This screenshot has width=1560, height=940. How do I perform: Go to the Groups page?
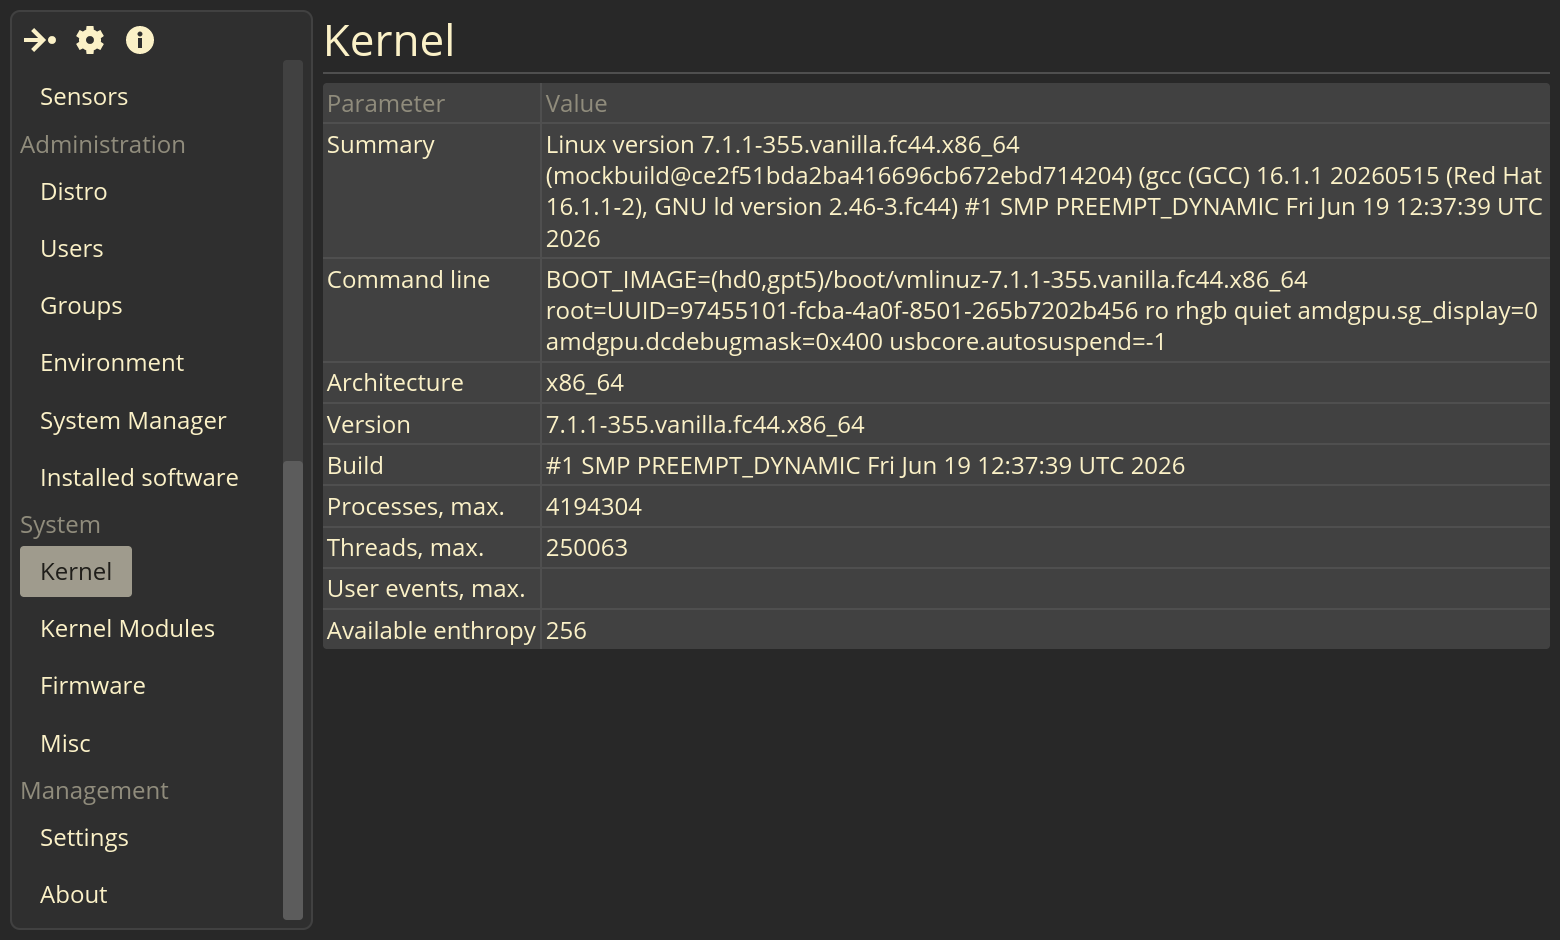pos(81,306)
